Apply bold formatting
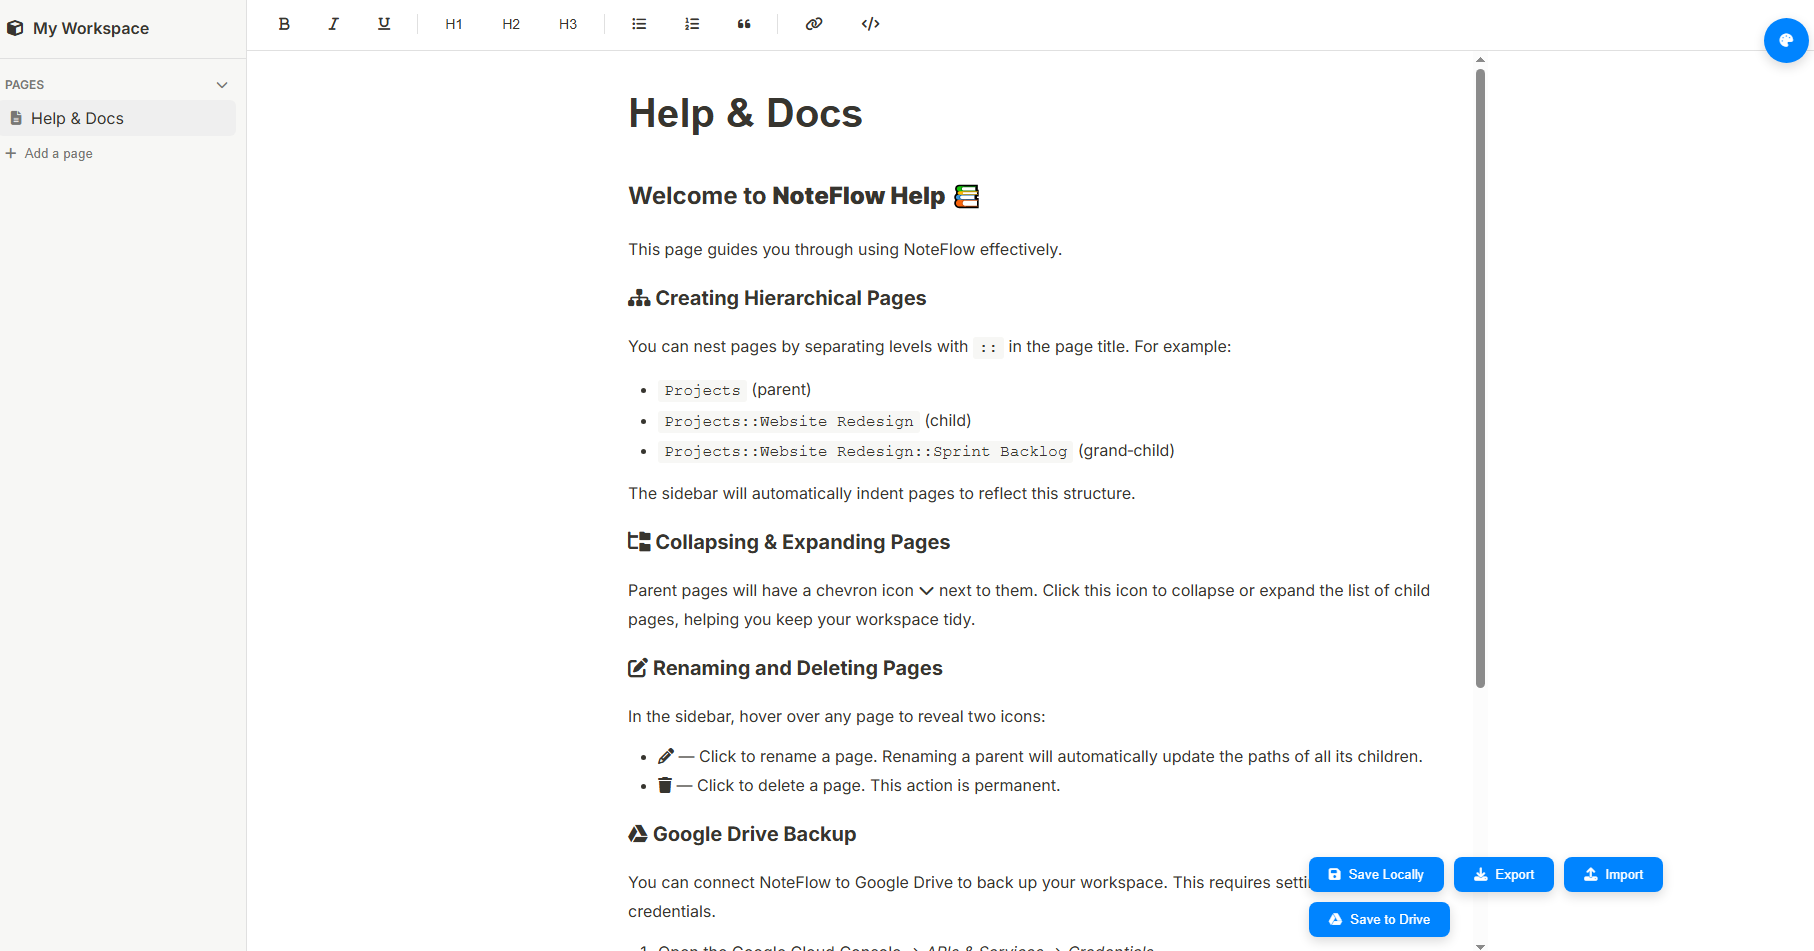Image resolution: width=1814 pixels, height=951 pixels. pyautogui.click(x=284, y=23)
